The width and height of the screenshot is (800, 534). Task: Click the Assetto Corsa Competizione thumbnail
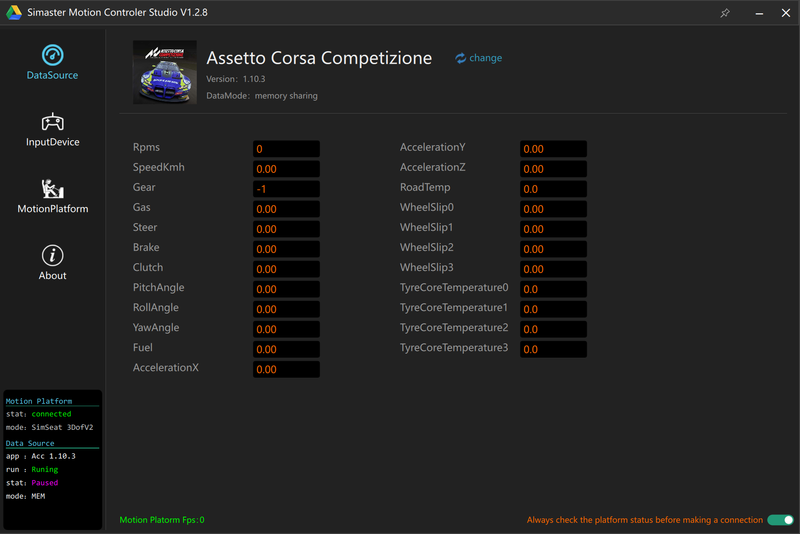click(x=165, y=72)
